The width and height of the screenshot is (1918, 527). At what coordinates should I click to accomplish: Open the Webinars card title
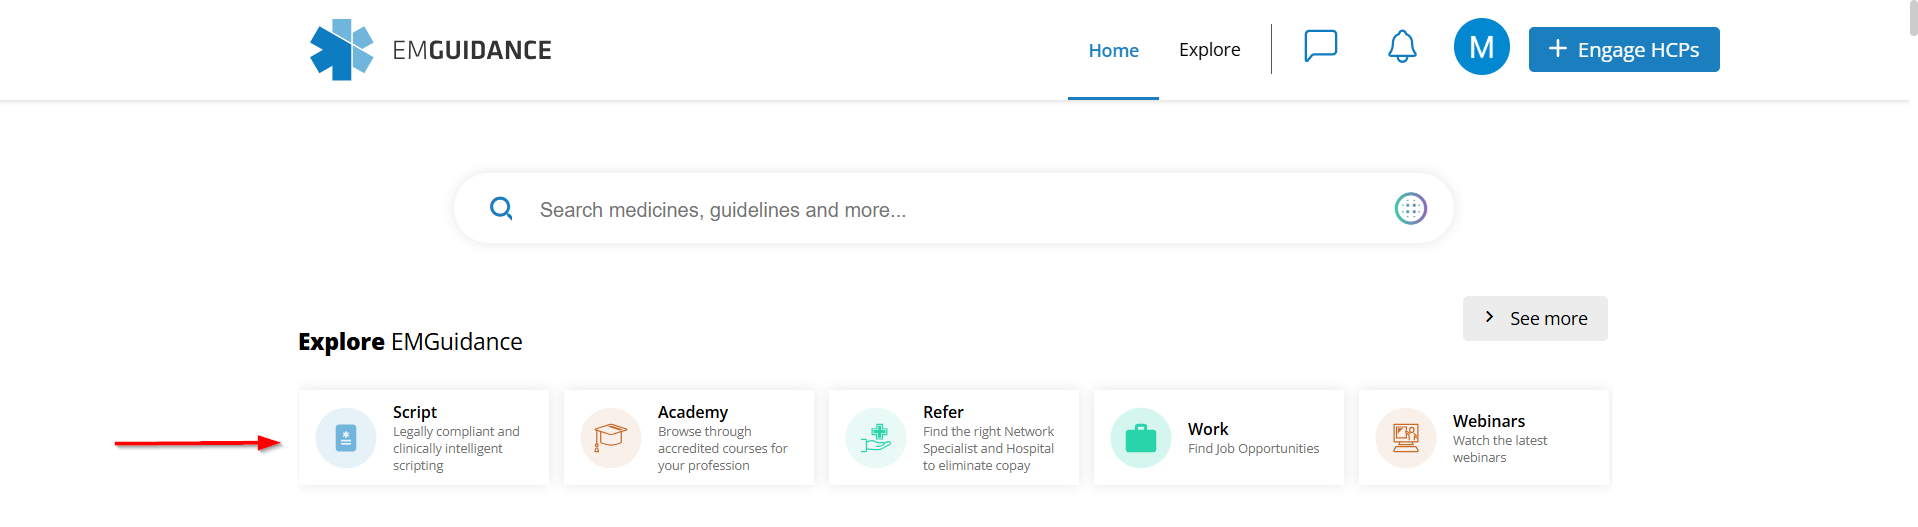tap(1488, 421)
